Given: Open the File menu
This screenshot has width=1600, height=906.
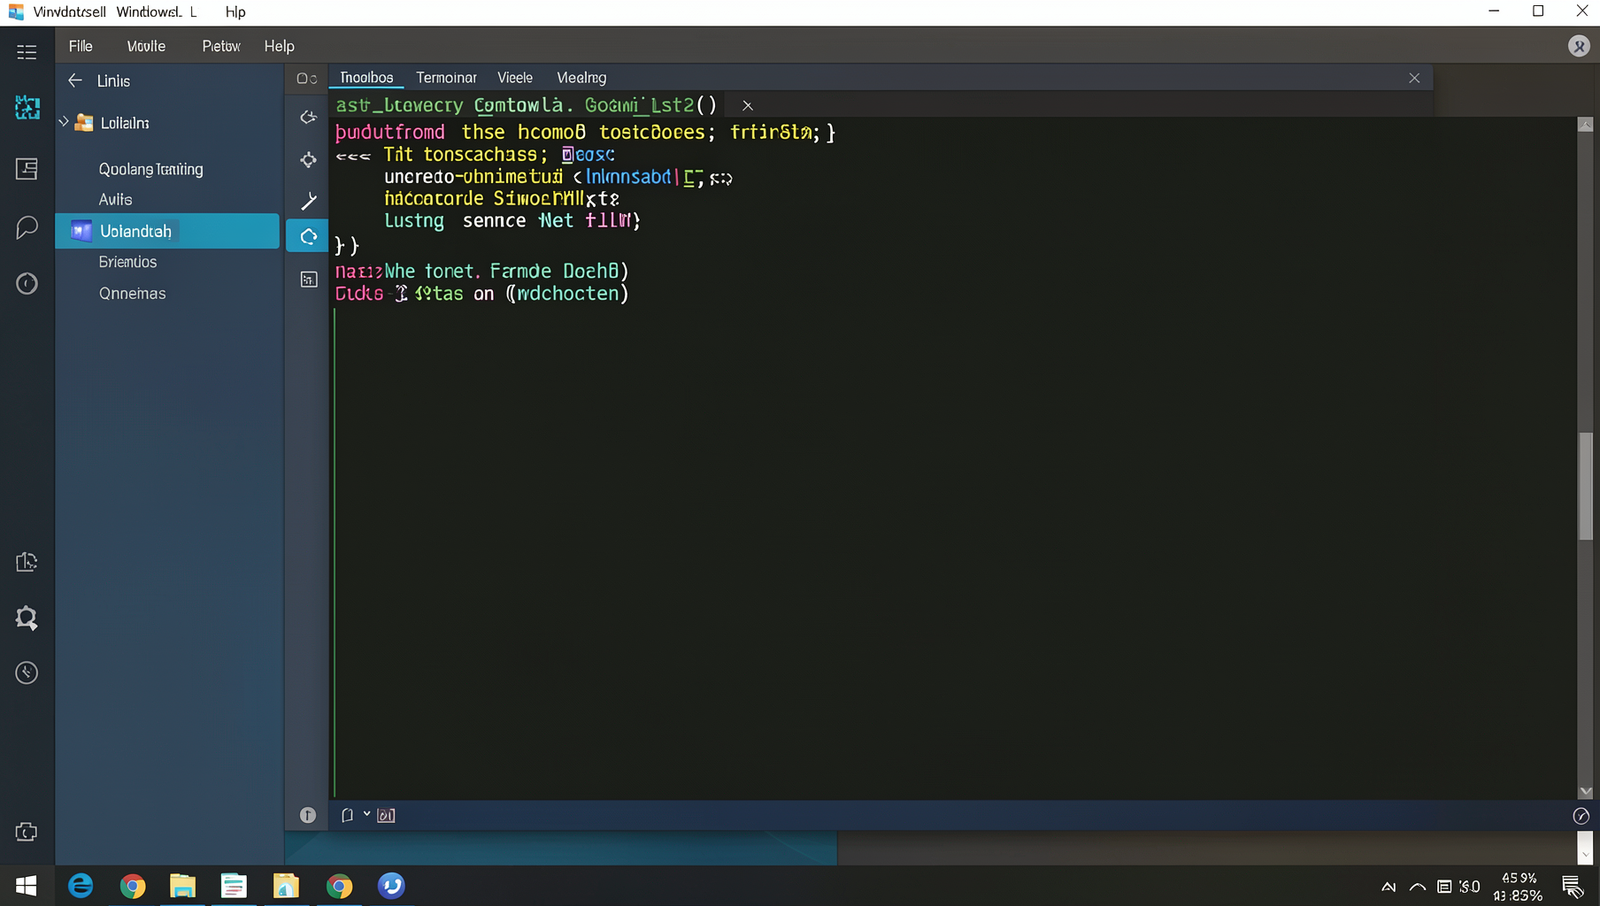Looking at the screenshot, I should 80,46.
